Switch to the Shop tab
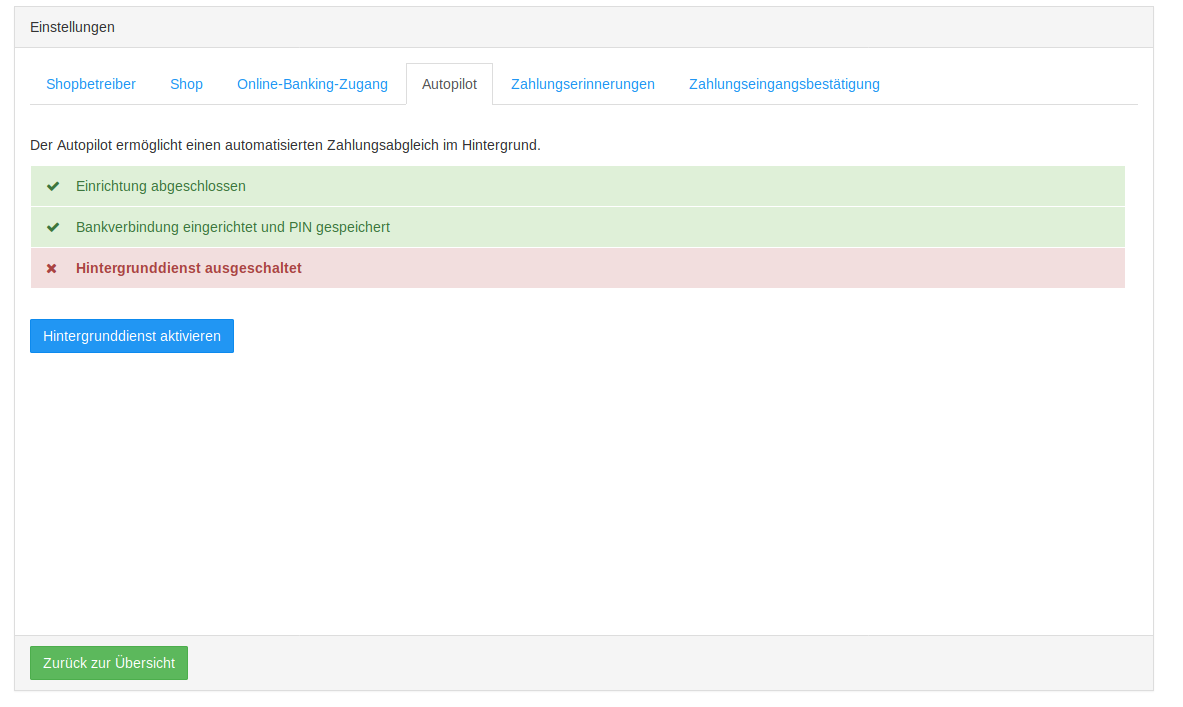This screenshot has width=1183, height=707. [x=186, y=84]
